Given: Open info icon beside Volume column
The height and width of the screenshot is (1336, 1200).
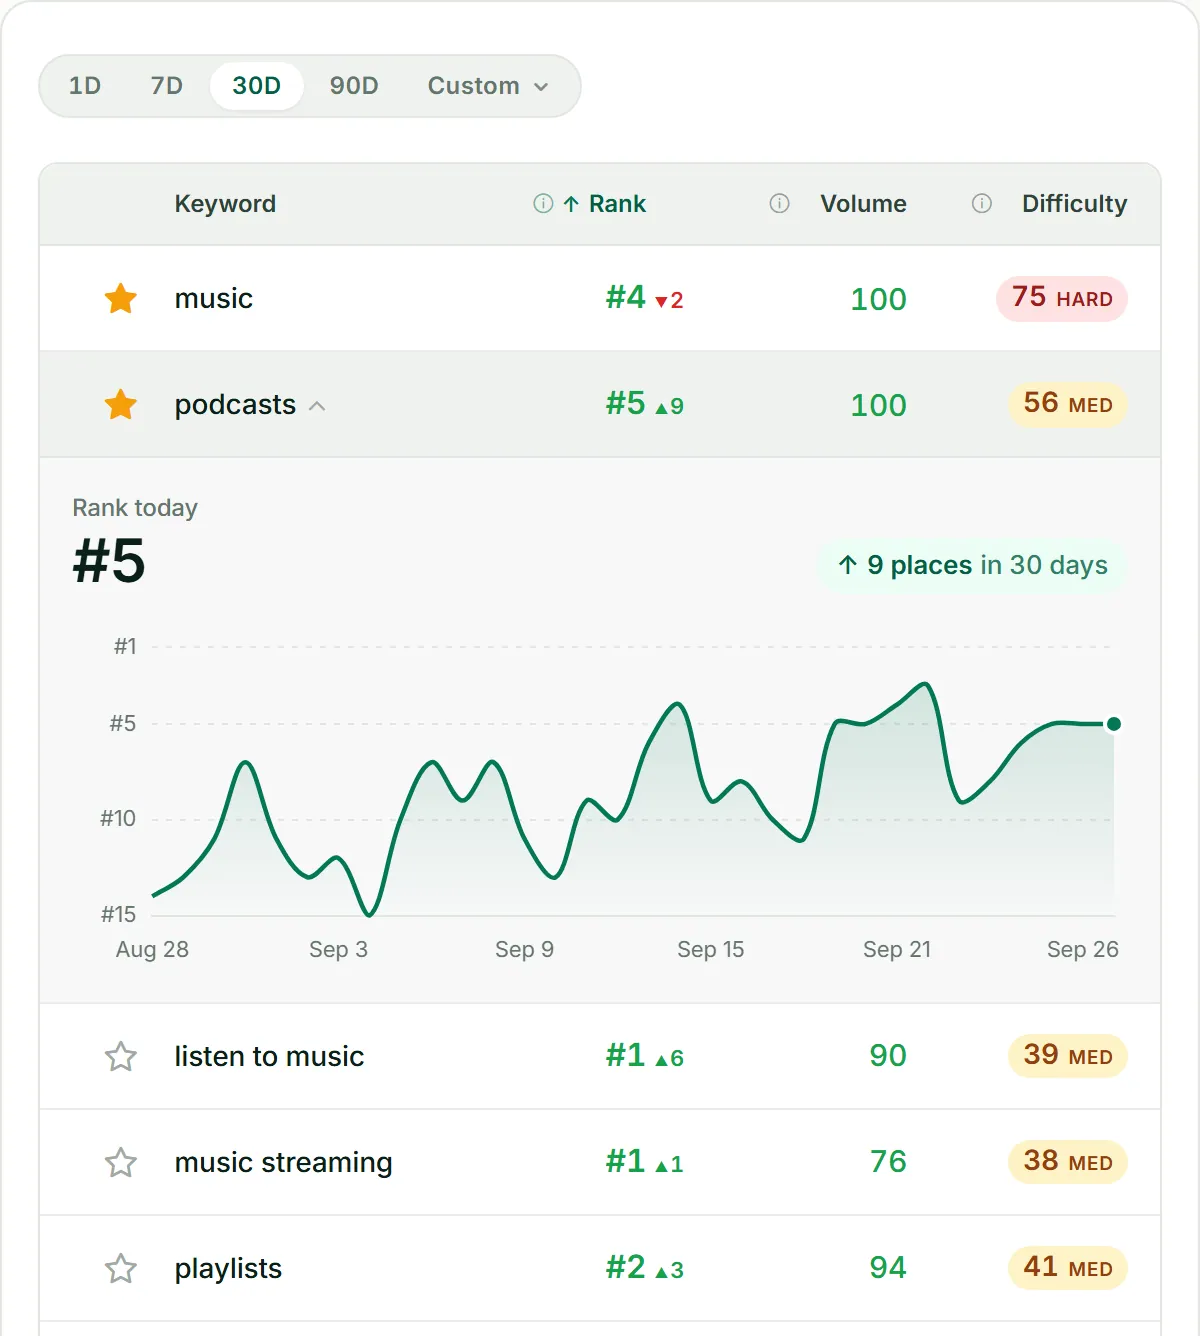Looking at the screenshot, I should (779, 204).
